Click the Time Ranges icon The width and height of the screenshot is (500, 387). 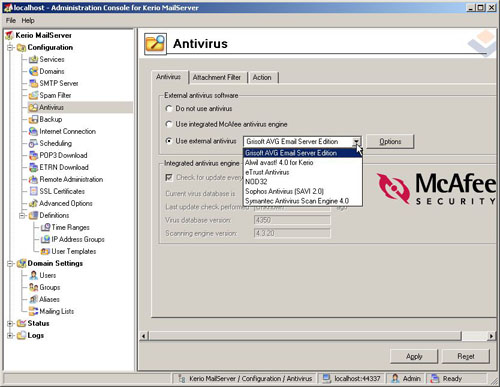(x=45, y=227)
